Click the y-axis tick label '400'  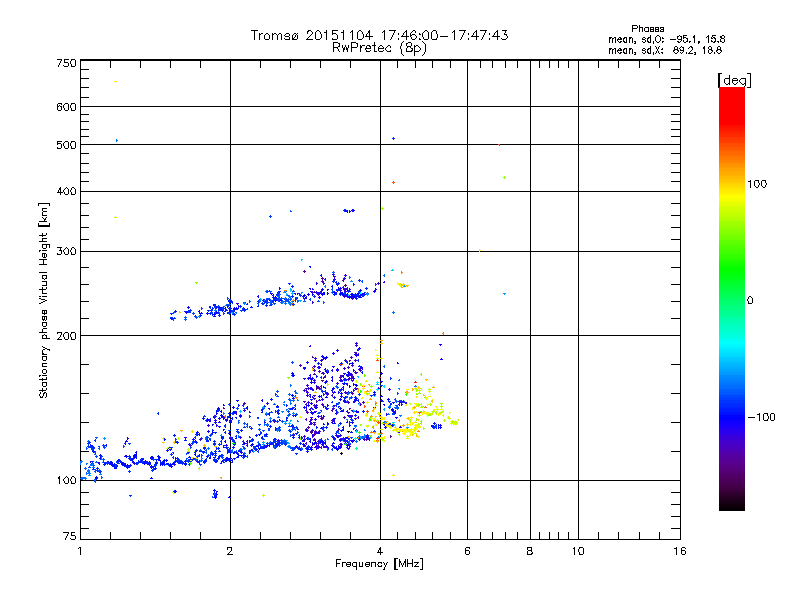point(66,191)
